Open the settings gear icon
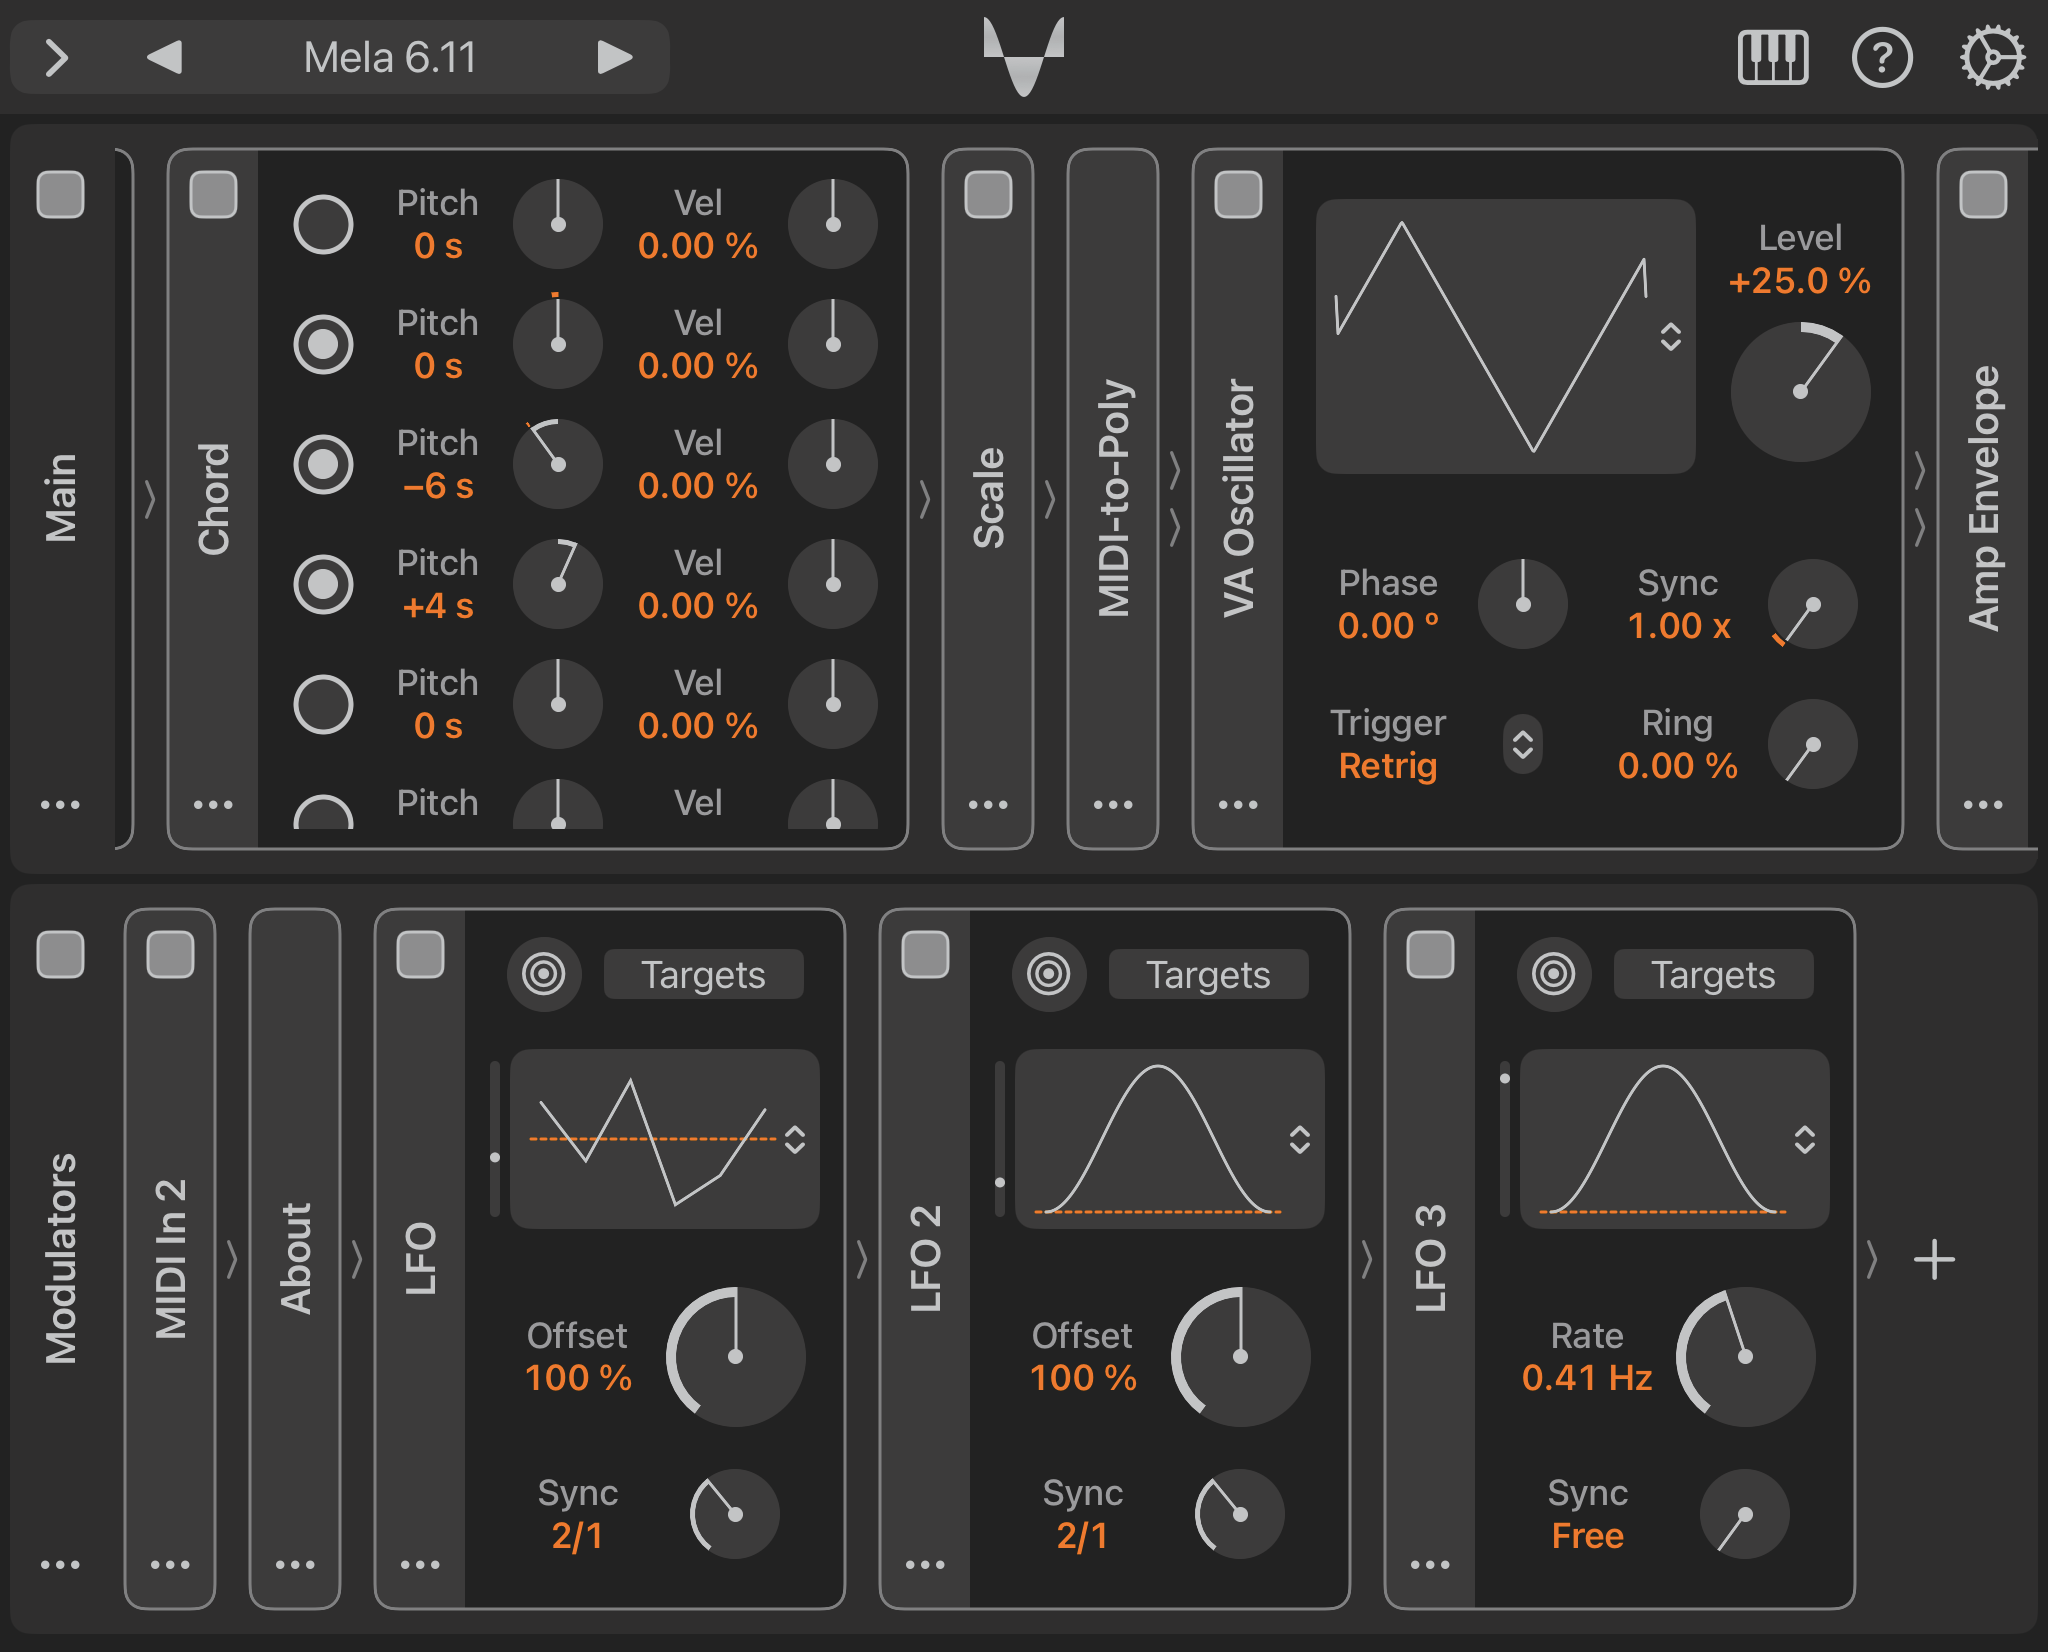The height and width of the screenshot is (1652, 2048). click(1991, 57)
